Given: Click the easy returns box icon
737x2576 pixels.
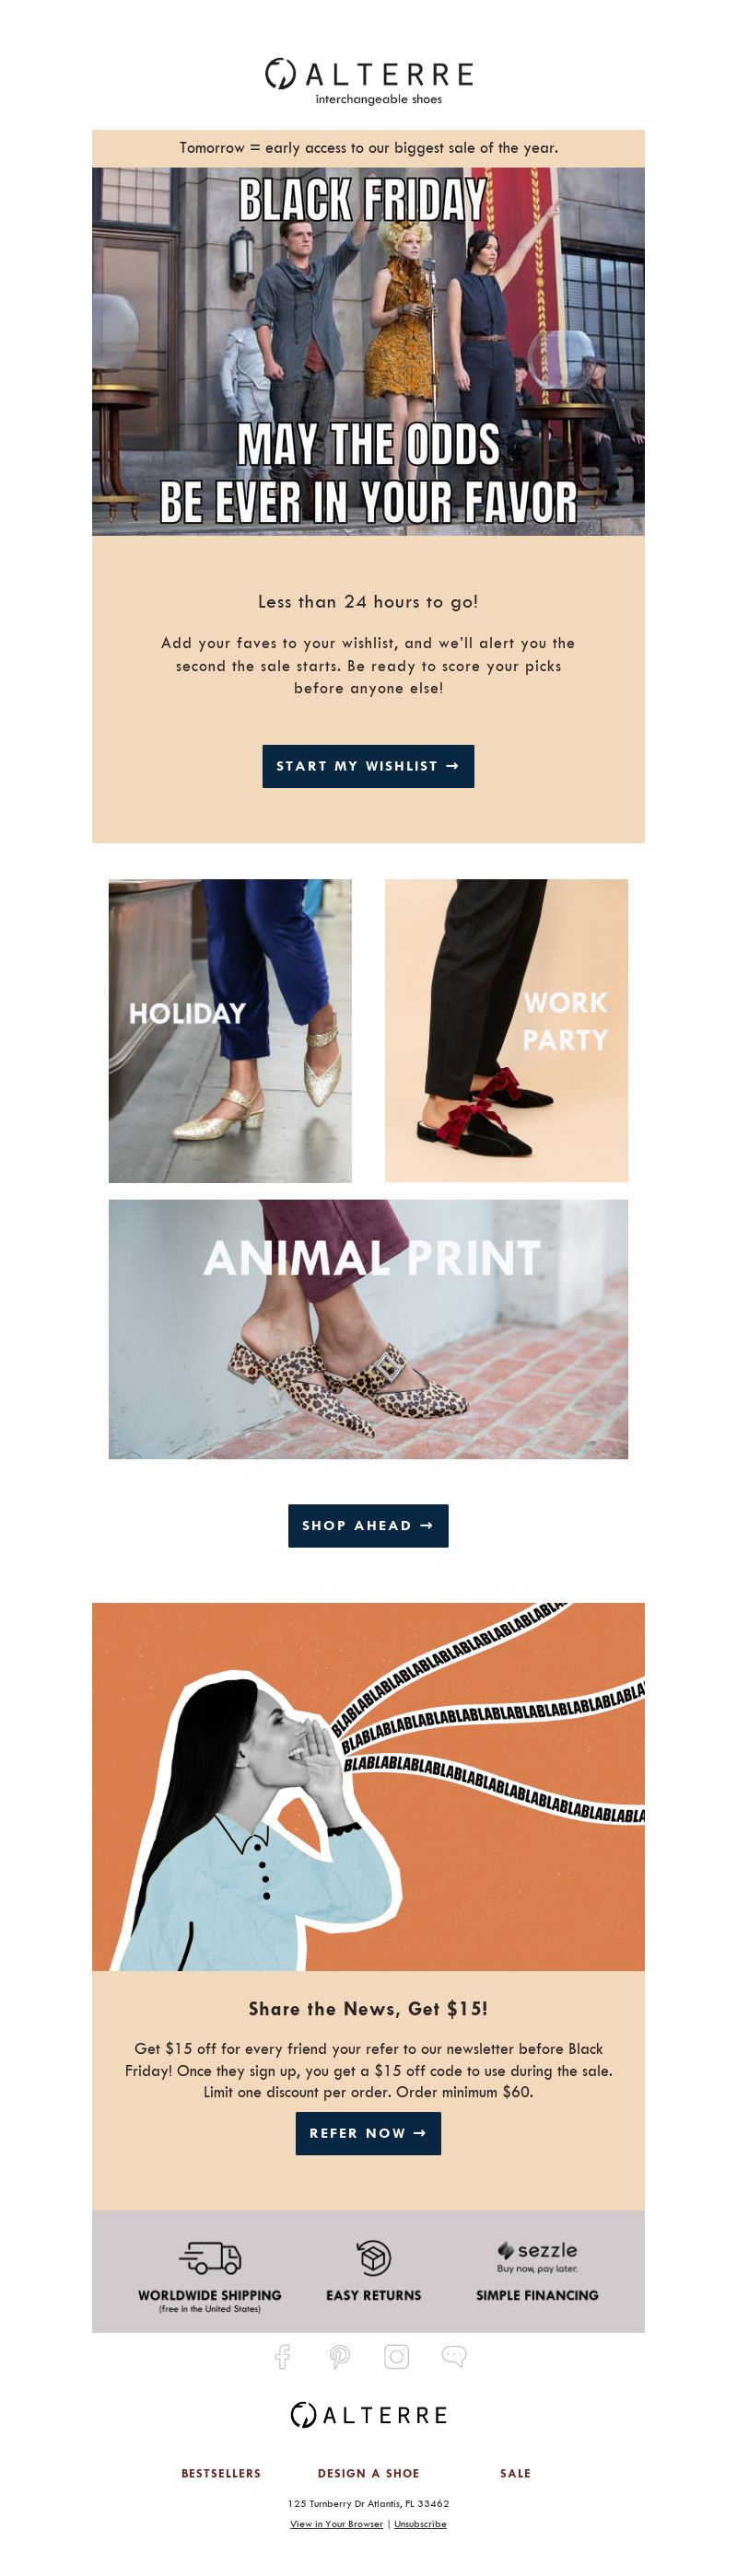Looking at the screenshot, I should 374,2257.
